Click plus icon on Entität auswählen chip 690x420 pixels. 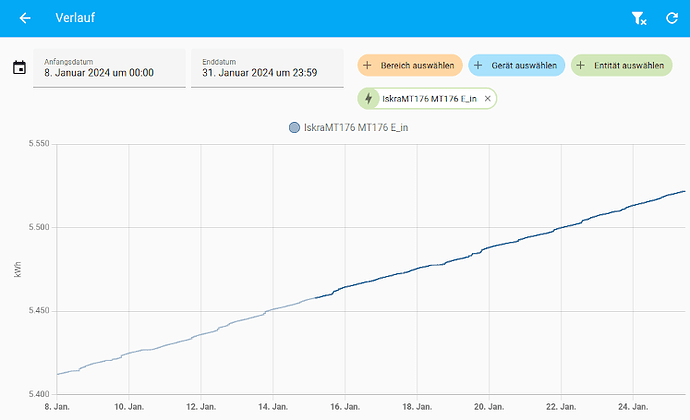tap(580, 66)
